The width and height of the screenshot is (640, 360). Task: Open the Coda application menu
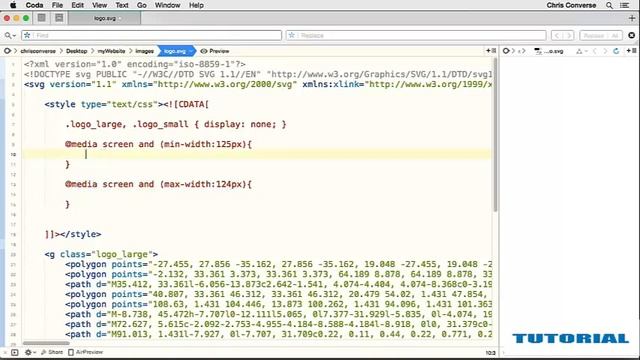click(x=34, y=5)
